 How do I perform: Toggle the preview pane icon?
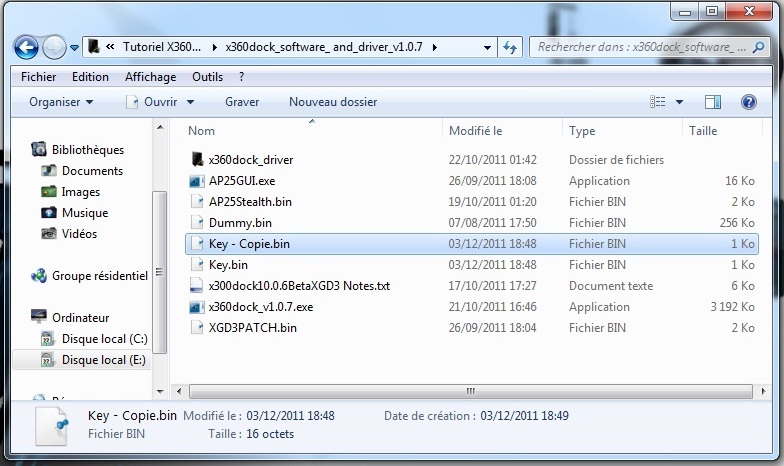coord(712,102)
